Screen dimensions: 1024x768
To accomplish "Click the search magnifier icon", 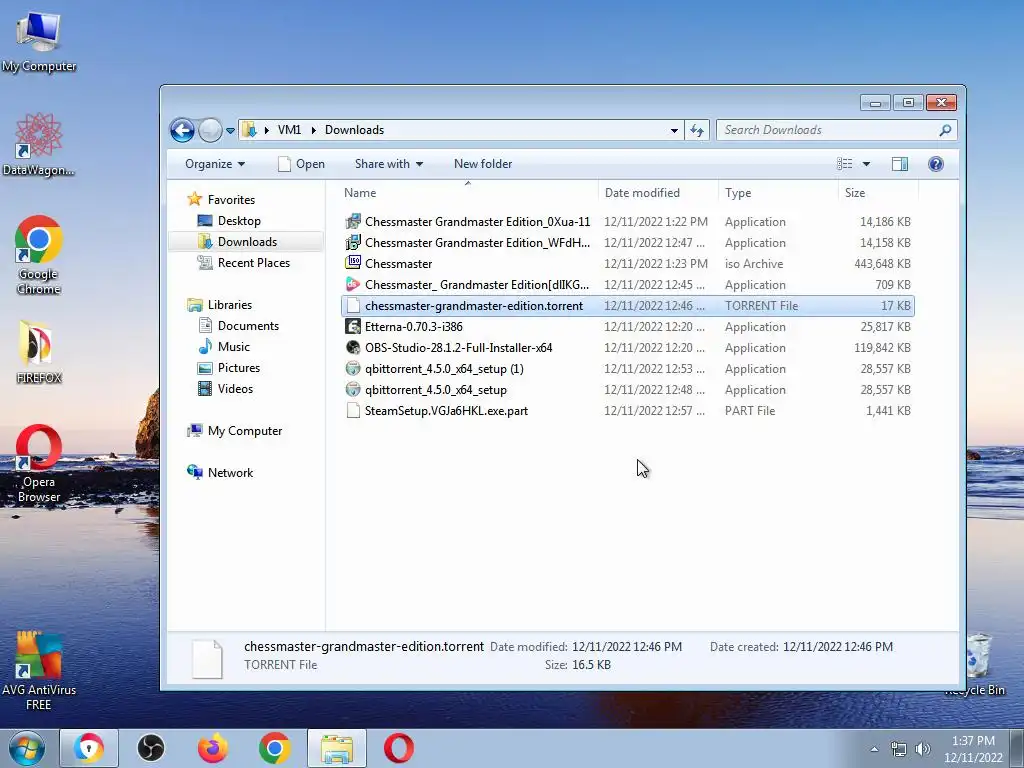I will point(945,130).
